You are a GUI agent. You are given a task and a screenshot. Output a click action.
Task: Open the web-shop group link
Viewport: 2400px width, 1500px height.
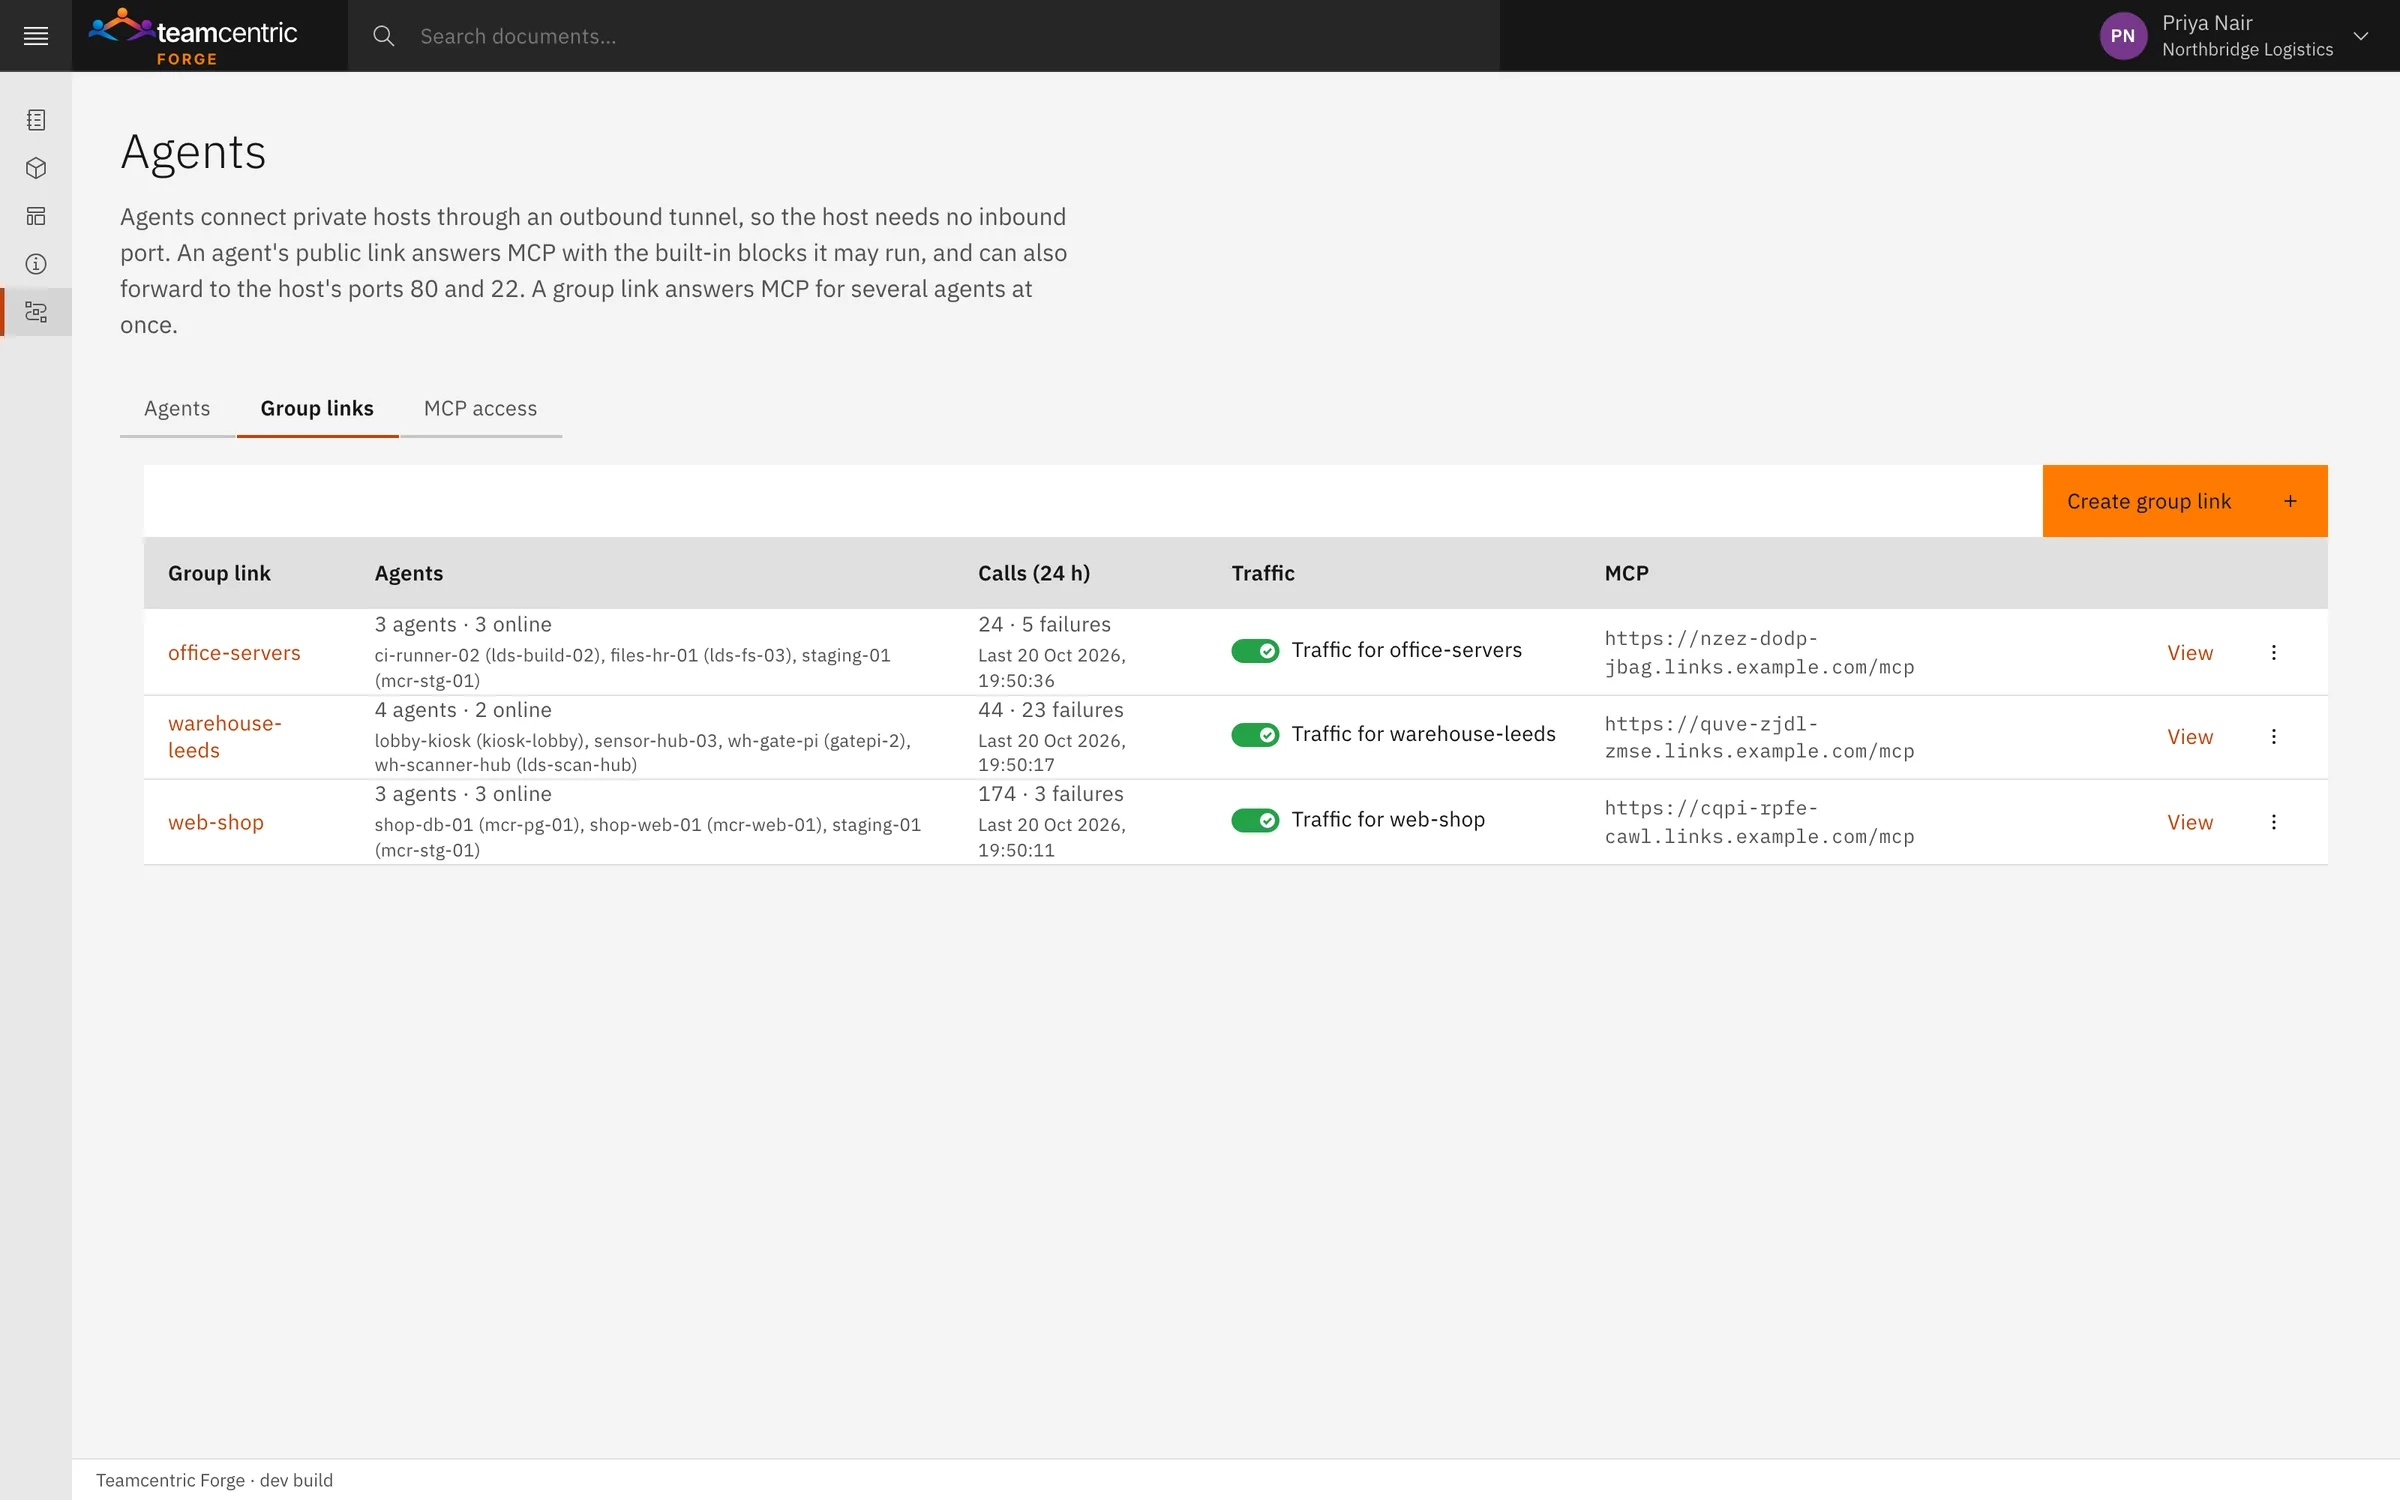(216, 822)
